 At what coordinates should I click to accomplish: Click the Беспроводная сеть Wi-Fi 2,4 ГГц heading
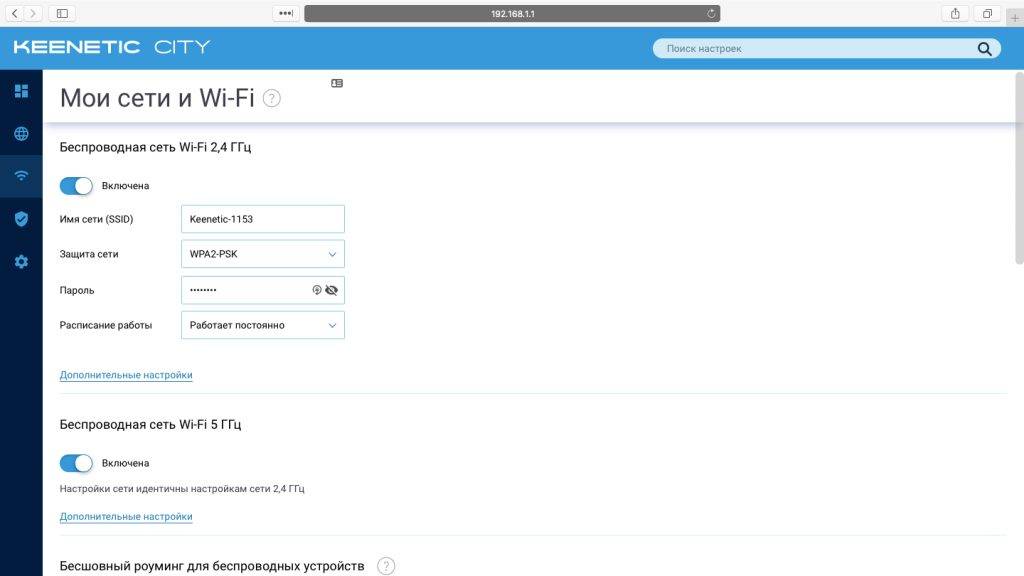155,147
